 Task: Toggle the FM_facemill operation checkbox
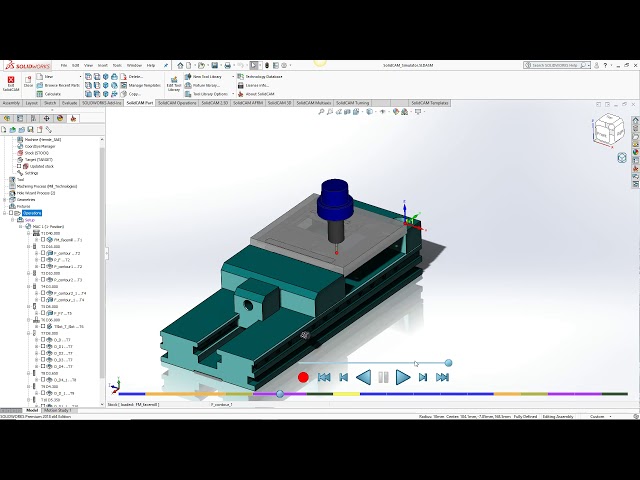(x=43, y=240)
